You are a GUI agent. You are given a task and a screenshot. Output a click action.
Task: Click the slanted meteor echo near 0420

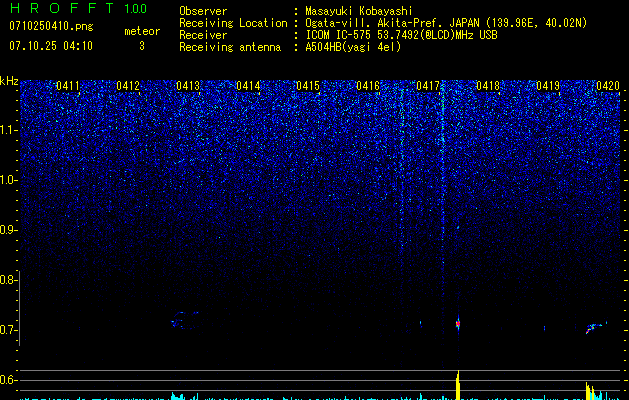[x=596, y=327]
